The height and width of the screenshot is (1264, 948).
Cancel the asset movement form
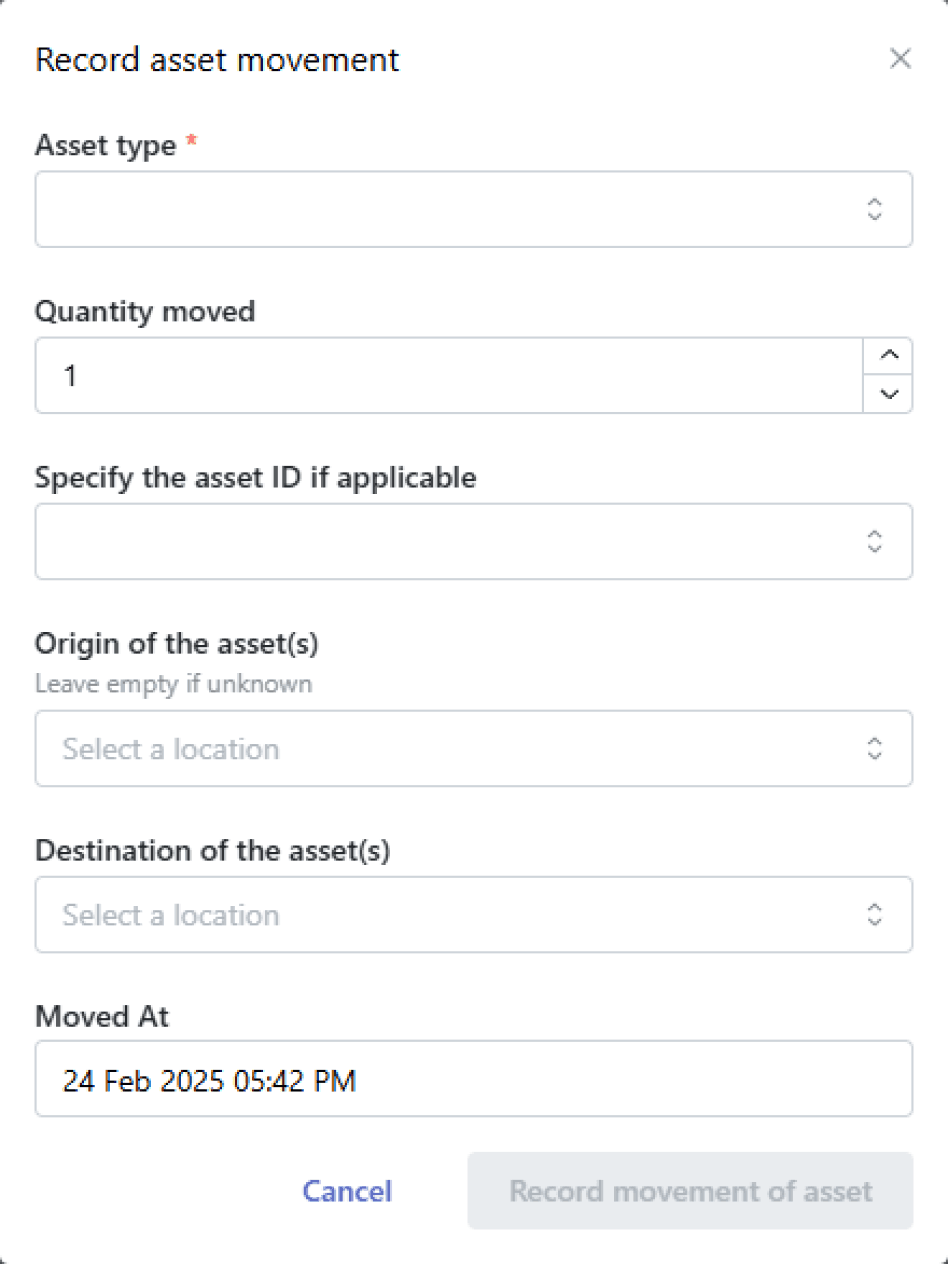[347, 1191]
